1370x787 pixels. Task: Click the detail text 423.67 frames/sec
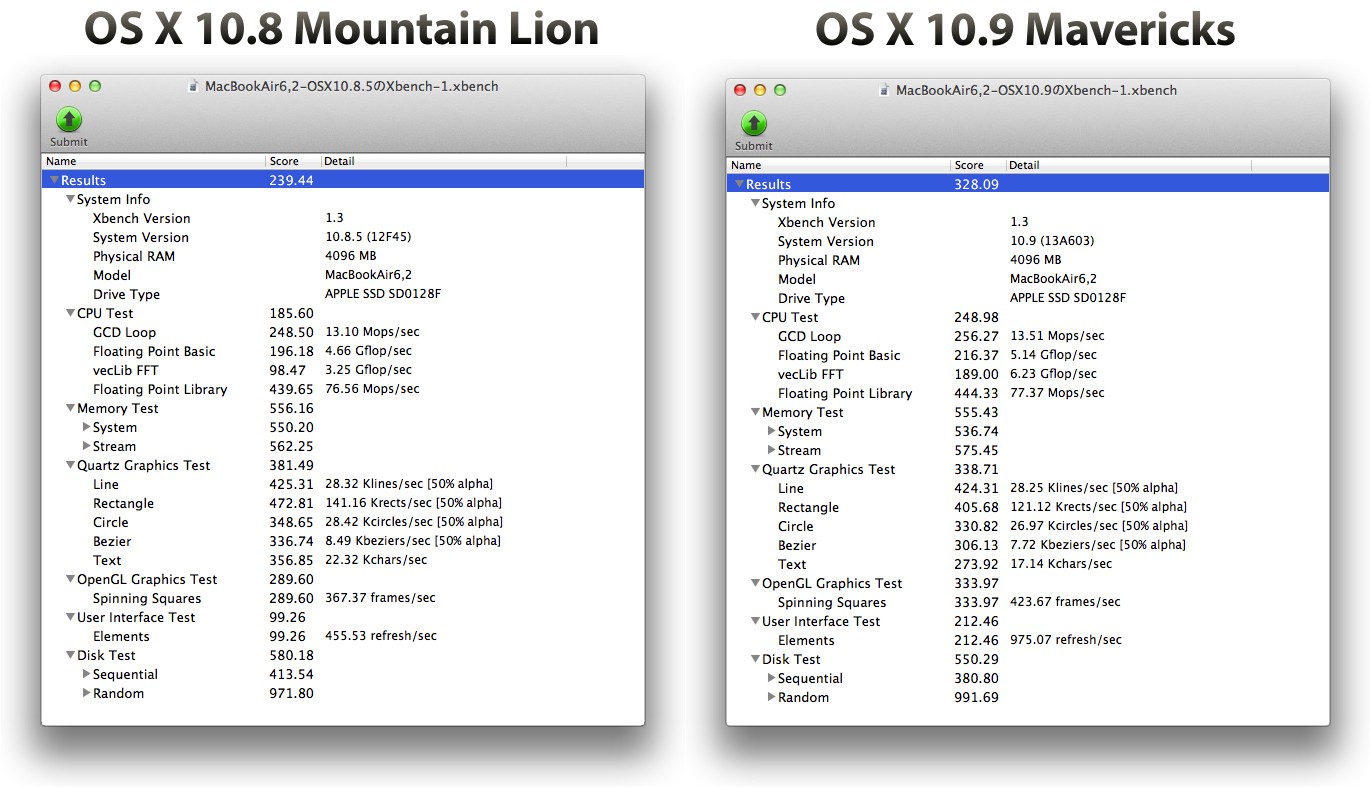tap(1065, 602)
